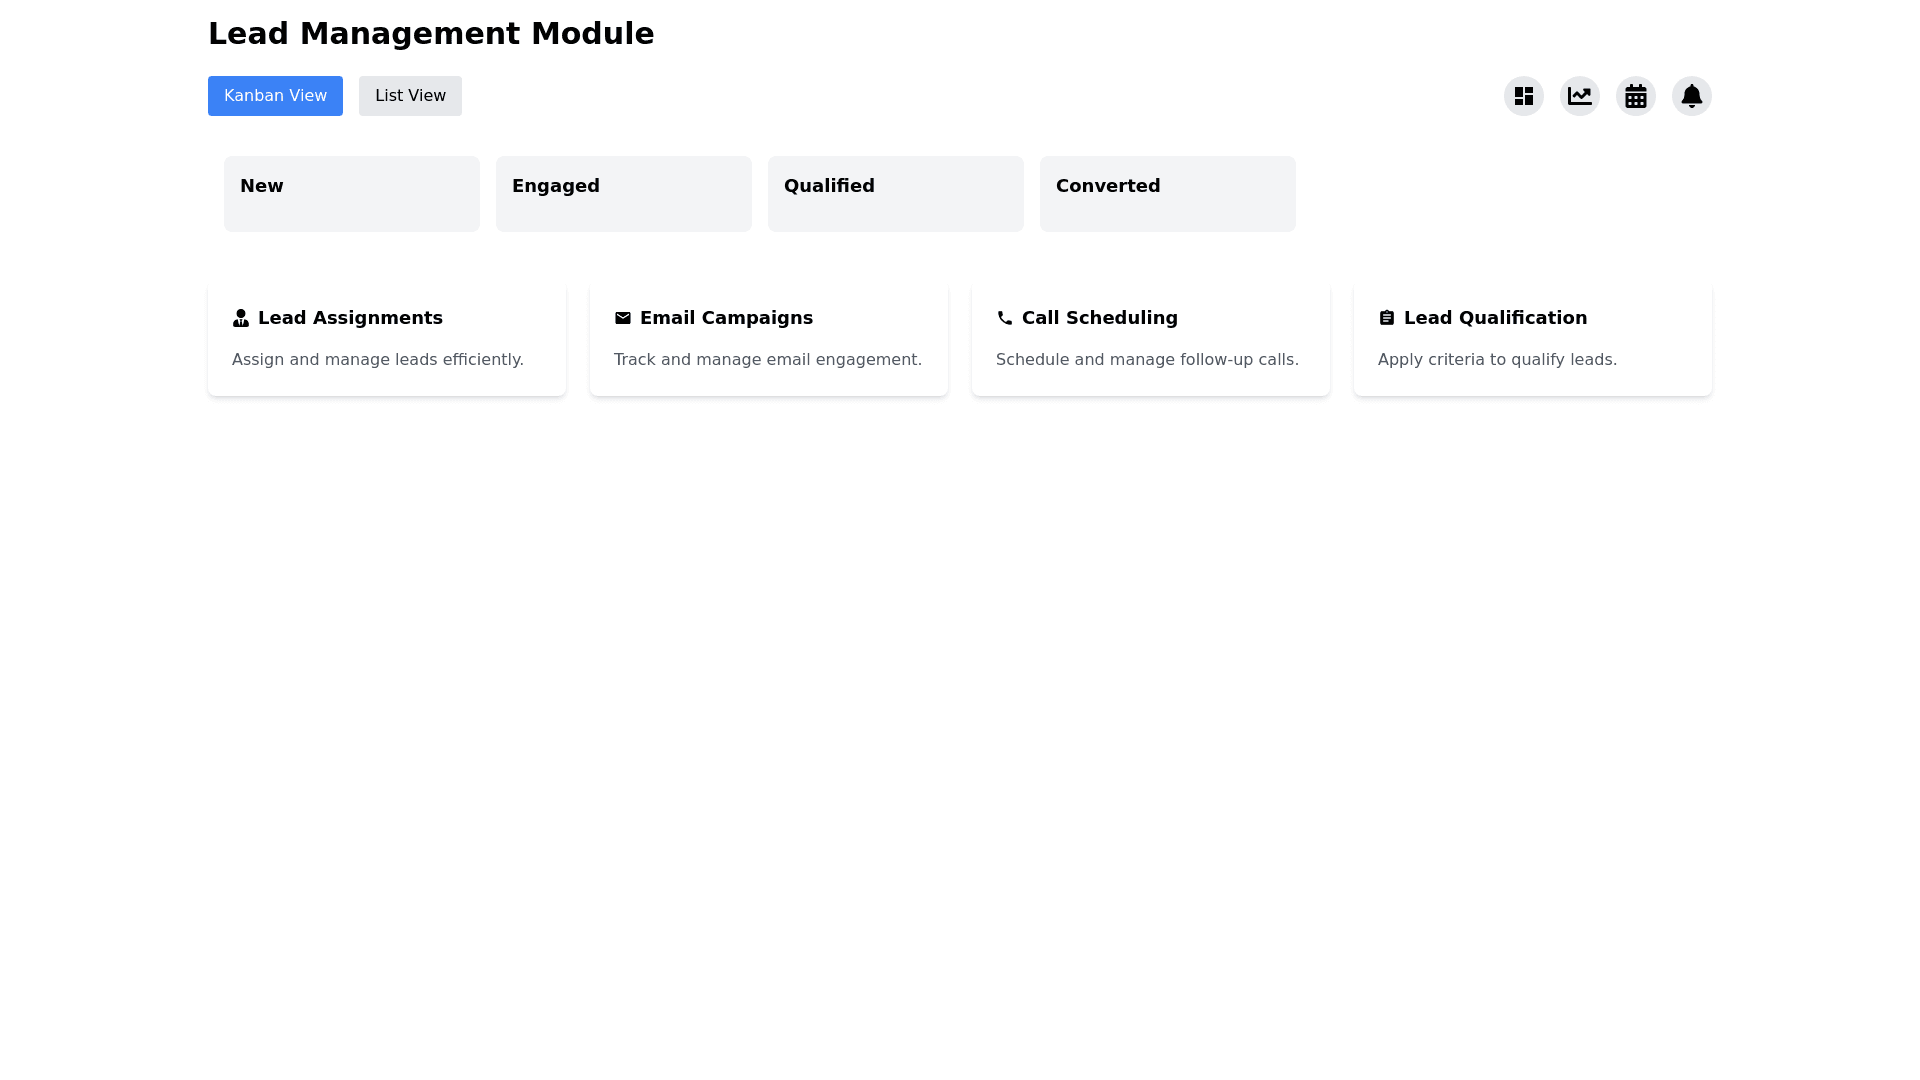The width and height of the screenshot is (1920, 1080).
Task: Select the Converted kanban column
Action: tap(1168, 194)
